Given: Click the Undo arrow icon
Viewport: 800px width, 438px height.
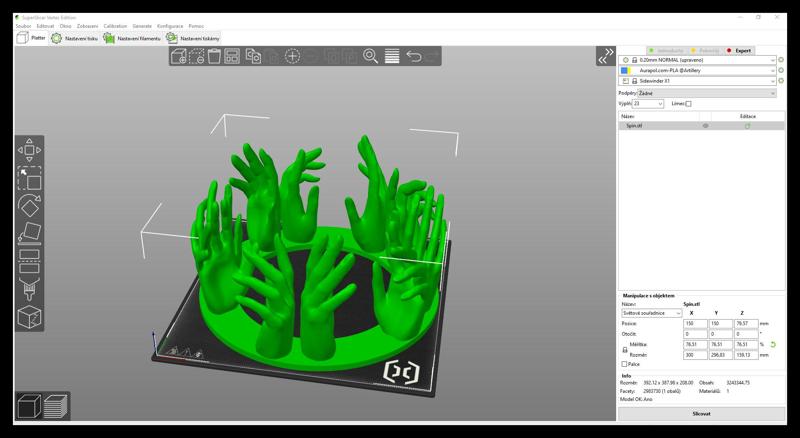Looking at the screenshot, I should (414, 56).
